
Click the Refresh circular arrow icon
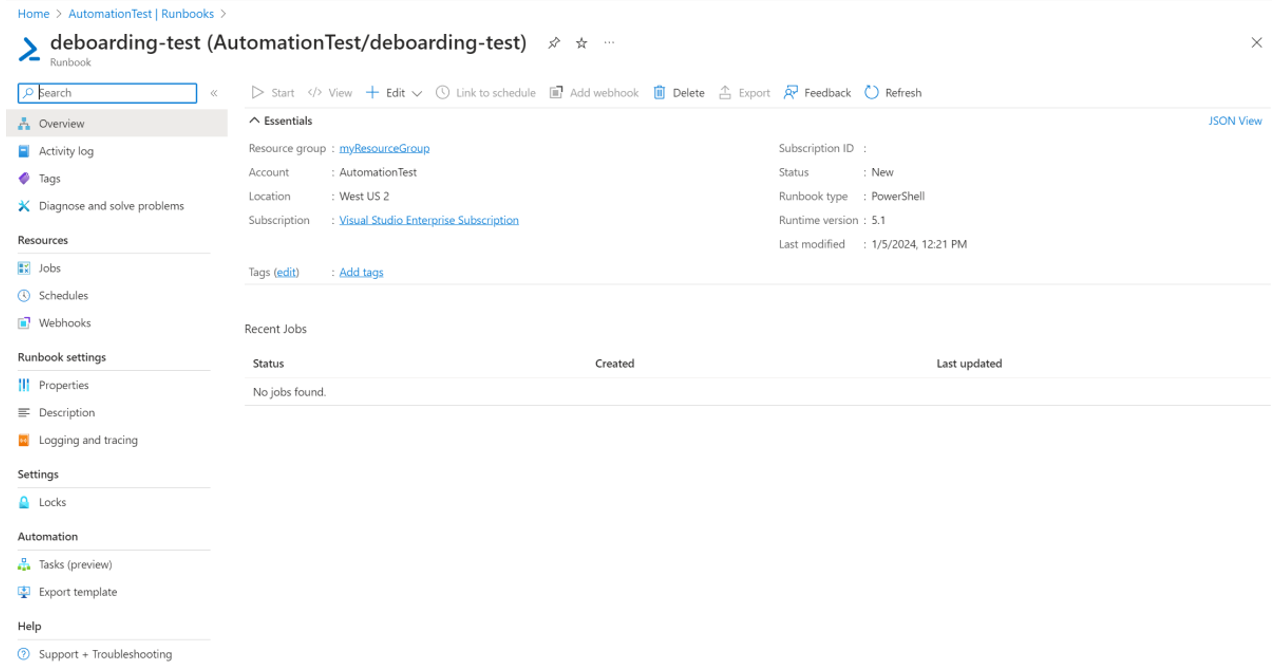871,92
